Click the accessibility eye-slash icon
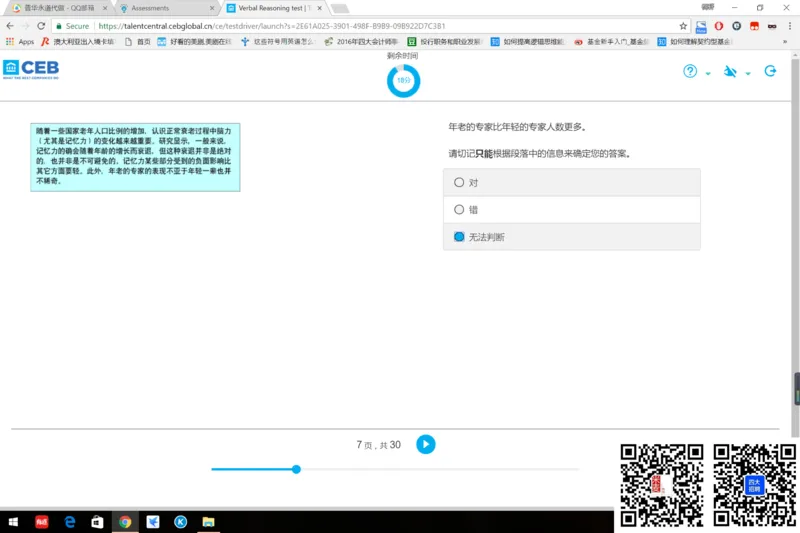800x533 pixels. coord(730,71)
